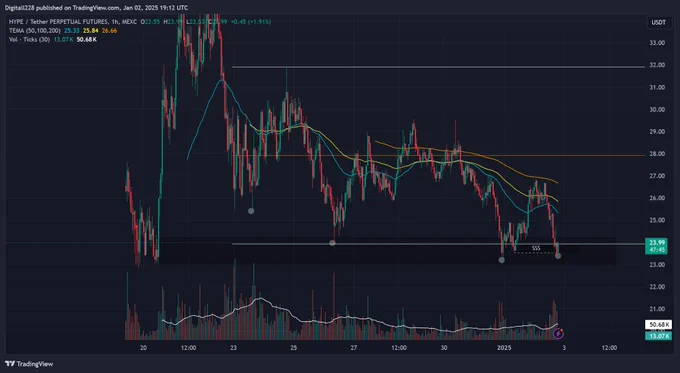Click the 32.00 price axis label
This screenshot has width=680, height=373.
[657, 65]
